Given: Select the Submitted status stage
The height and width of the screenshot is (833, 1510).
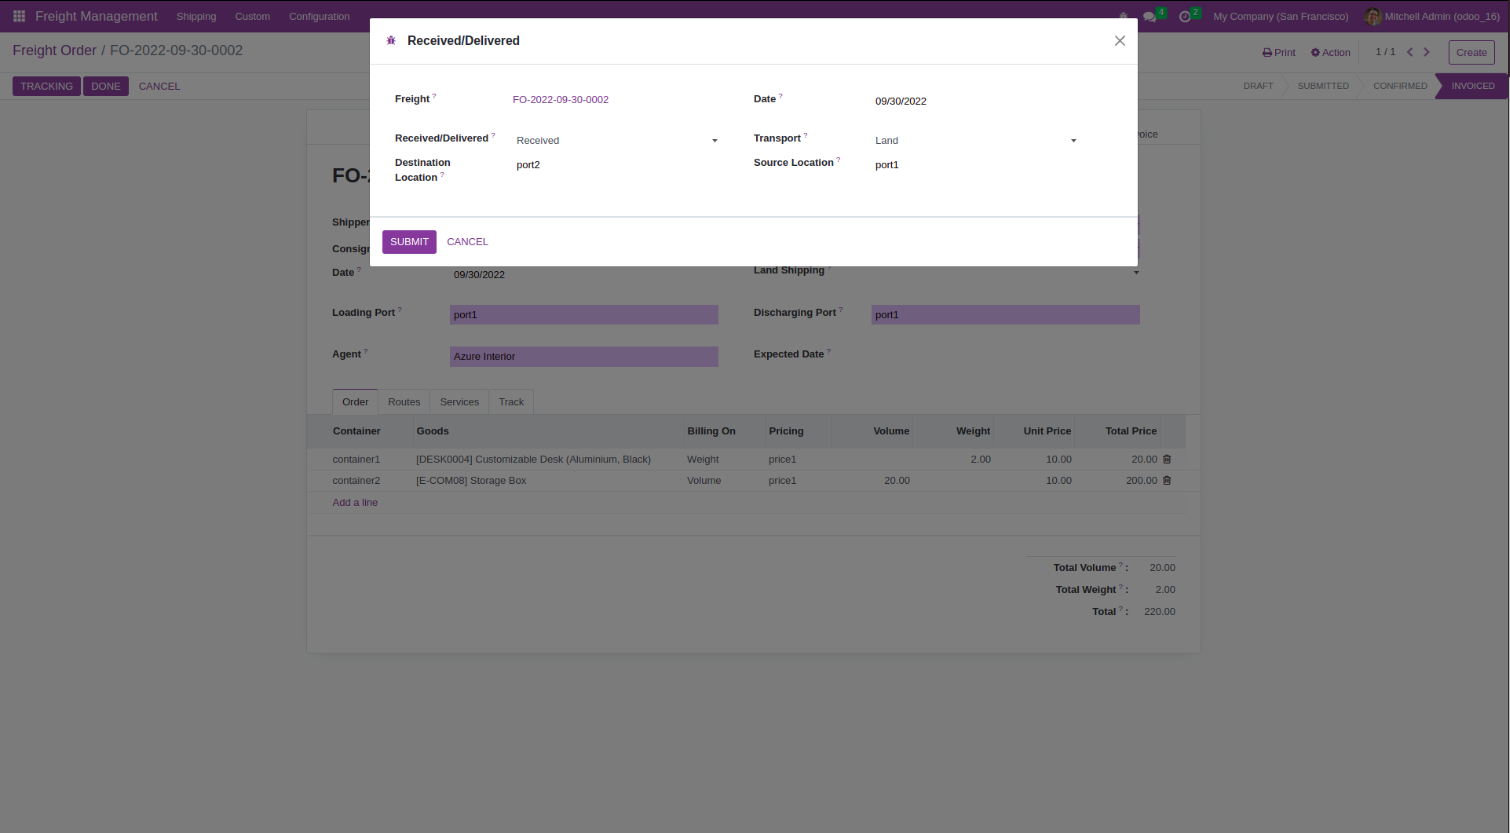Looking at the screenshot, I should coord(1323,86).
